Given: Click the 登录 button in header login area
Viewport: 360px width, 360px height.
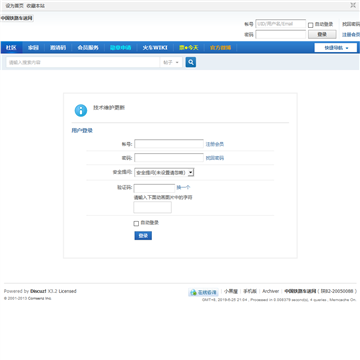Looking at the screenshot, I should pyautogui.click(x=322, y=34).
